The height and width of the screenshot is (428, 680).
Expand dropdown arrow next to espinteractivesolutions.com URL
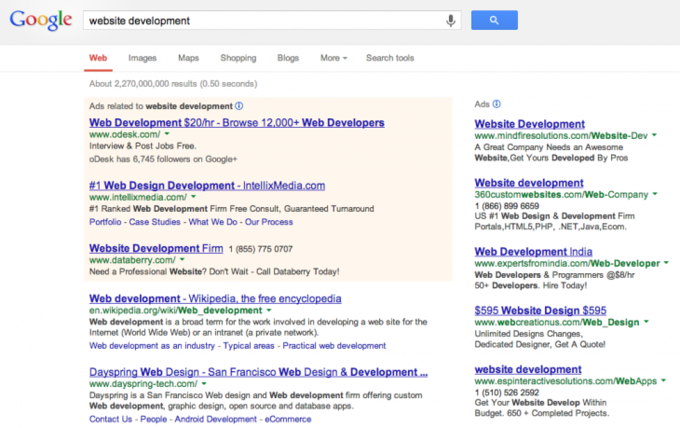pyautogui.click(x=663, y=381)
